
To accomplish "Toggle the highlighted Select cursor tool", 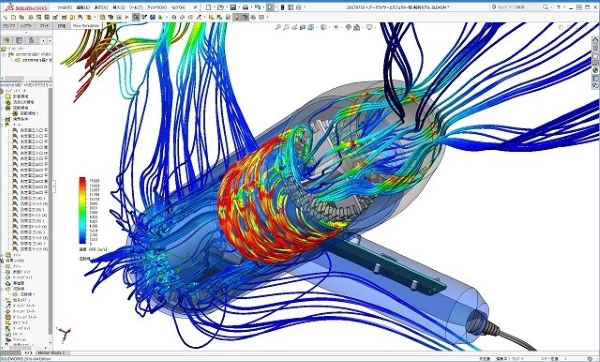I will pyautogui.click(x=270, y=7).
